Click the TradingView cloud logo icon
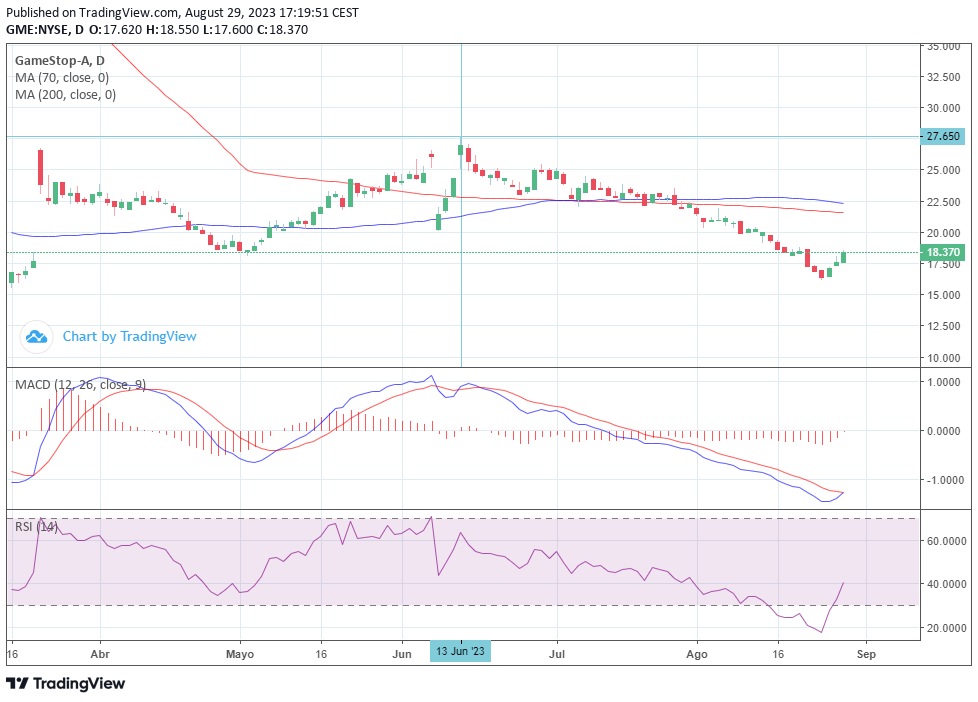978x702 pixels. point(36,337)
